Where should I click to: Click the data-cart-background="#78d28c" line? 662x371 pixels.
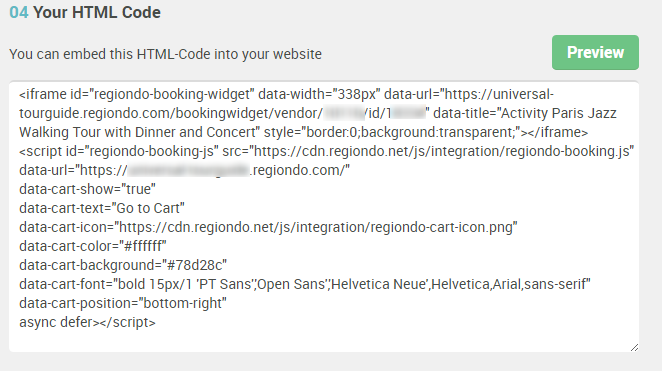(123, 265)
